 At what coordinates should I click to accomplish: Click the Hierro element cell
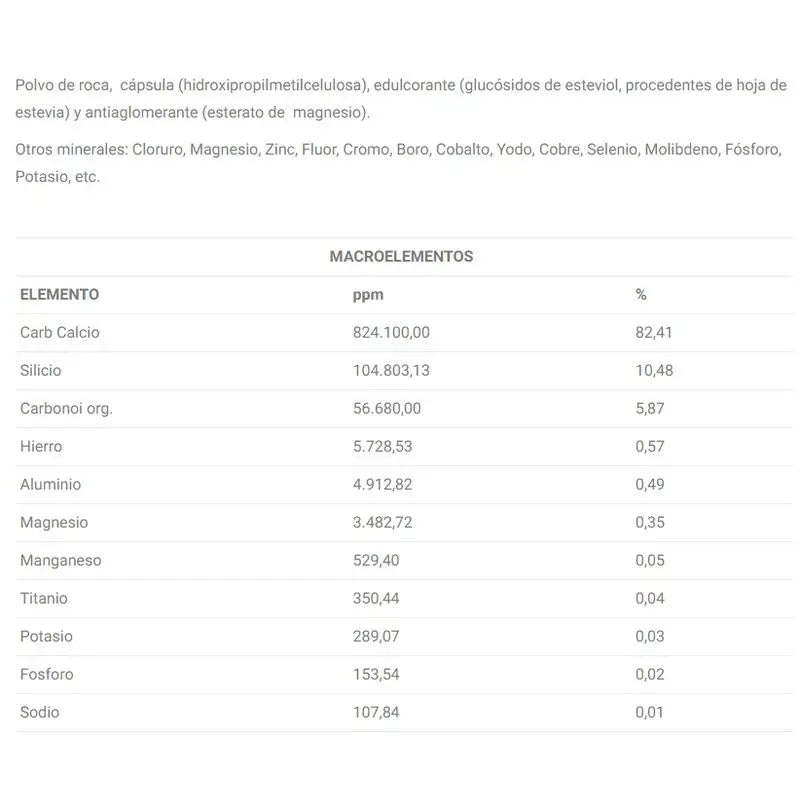click(41, 447)
